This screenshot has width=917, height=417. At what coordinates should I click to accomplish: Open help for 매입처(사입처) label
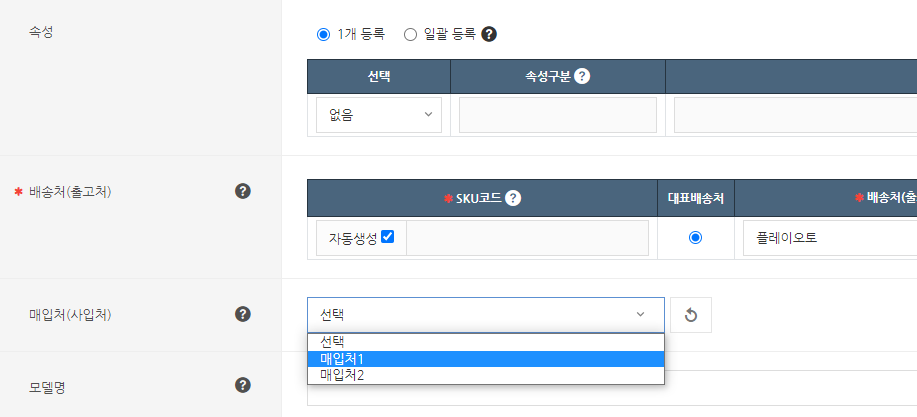point(242,314)
